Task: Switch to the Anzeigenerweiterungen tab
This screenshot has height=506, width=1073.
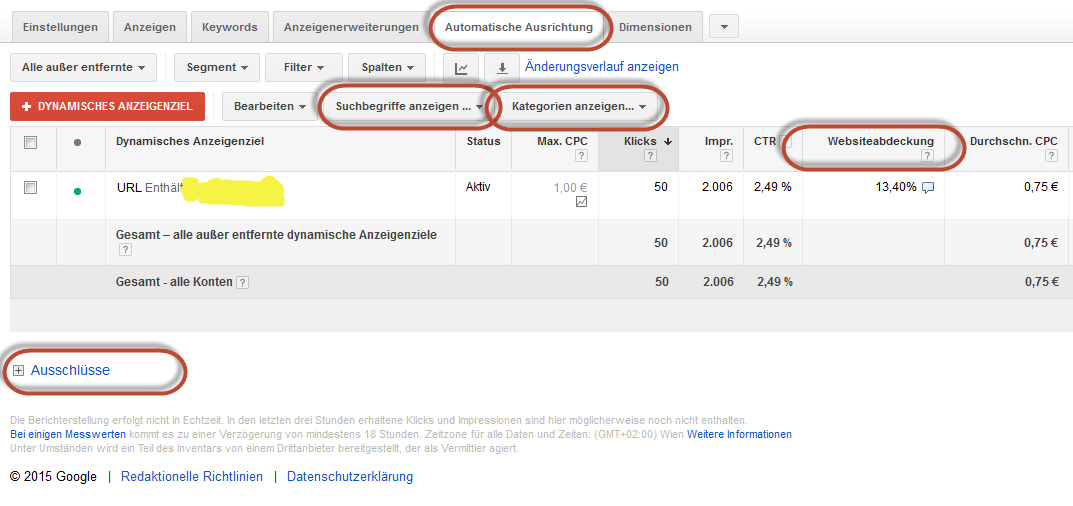Action: (351, 27)
